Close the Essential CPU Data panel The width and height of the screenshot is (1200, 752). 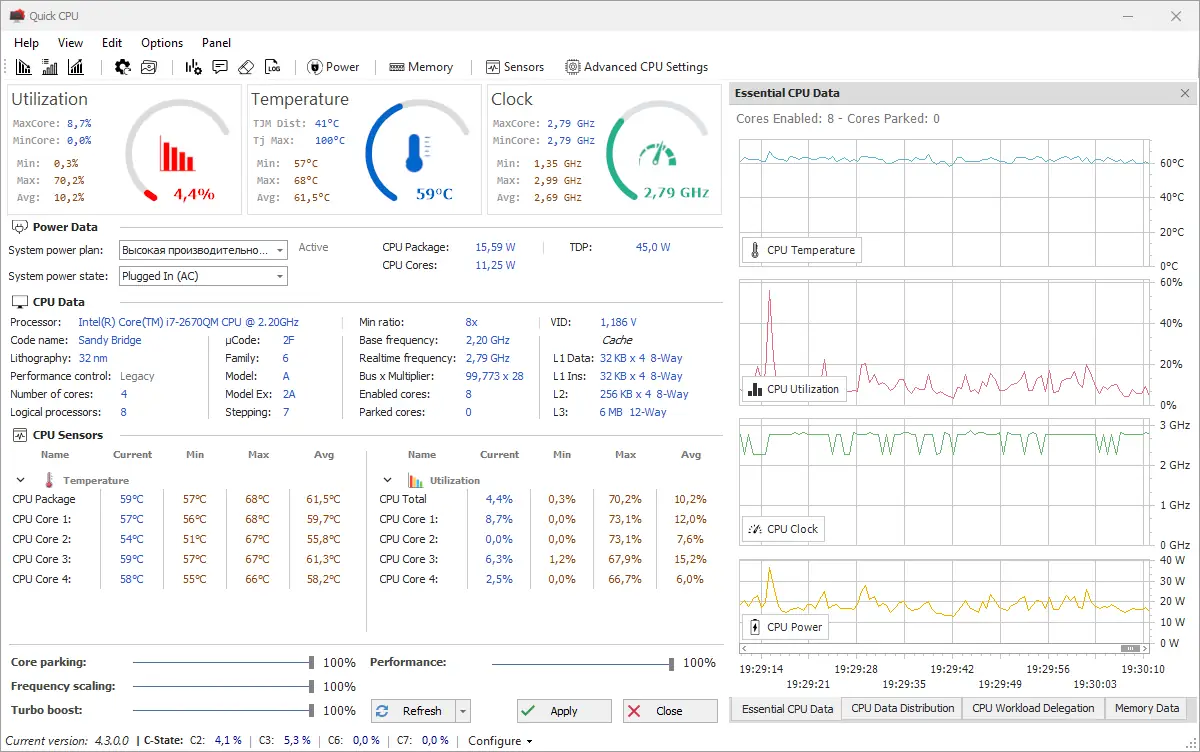click(x=1185, y=93)
